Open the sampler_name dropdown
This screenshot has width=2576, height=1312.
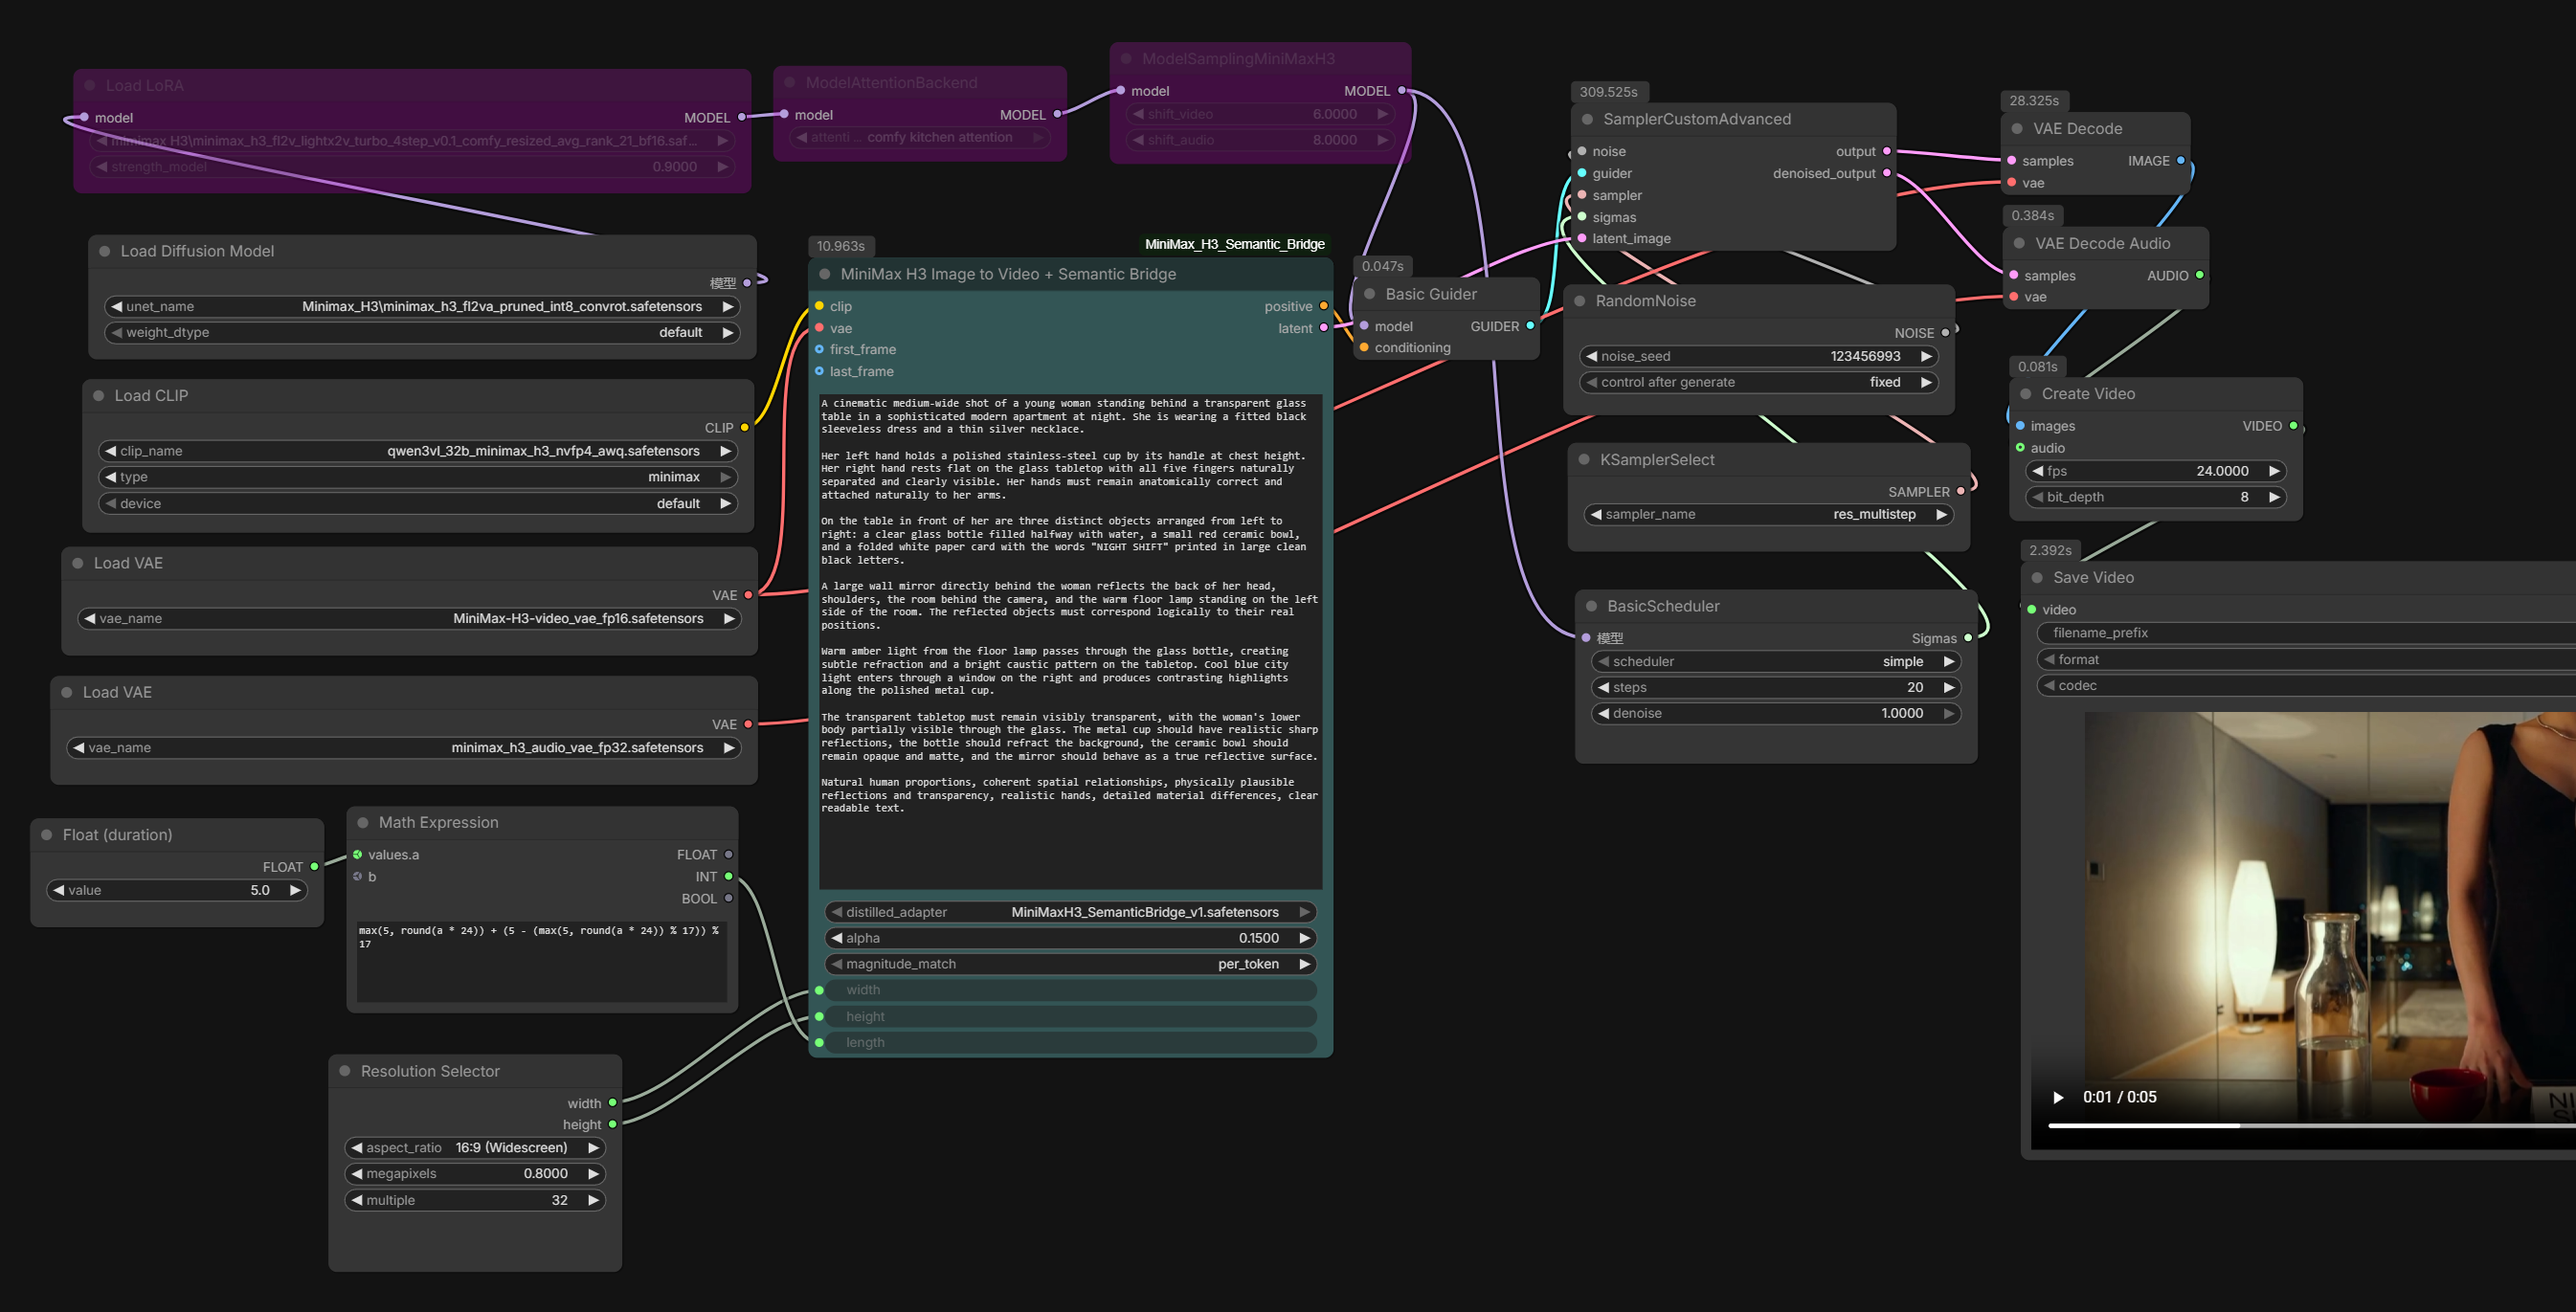click(1768, 514)
